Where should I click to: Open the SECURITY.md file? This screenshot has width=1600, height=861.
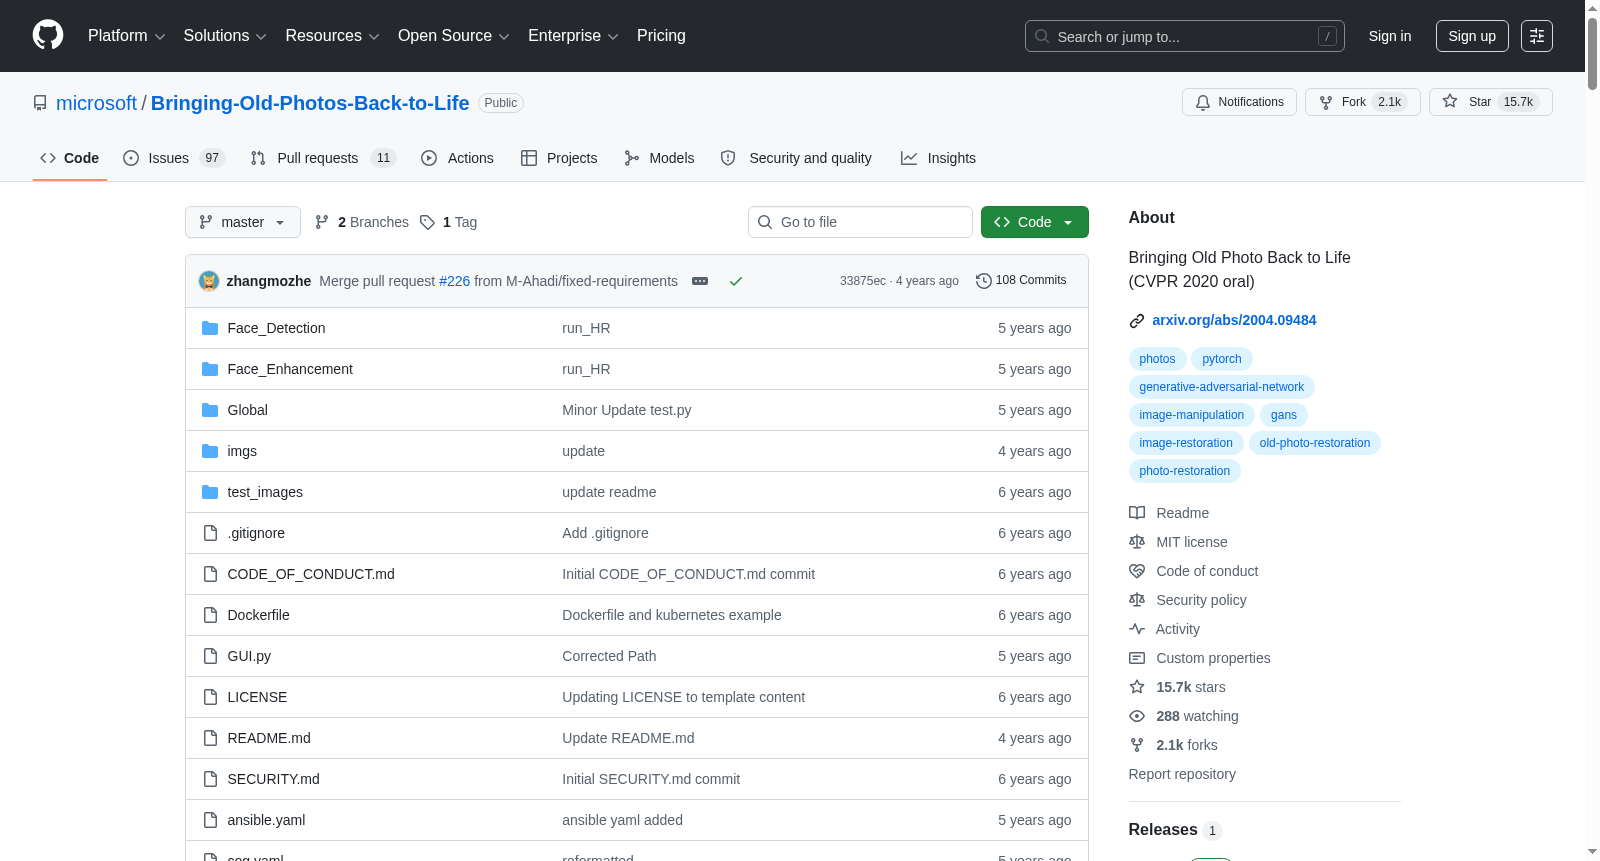click(x=274, y=779)
